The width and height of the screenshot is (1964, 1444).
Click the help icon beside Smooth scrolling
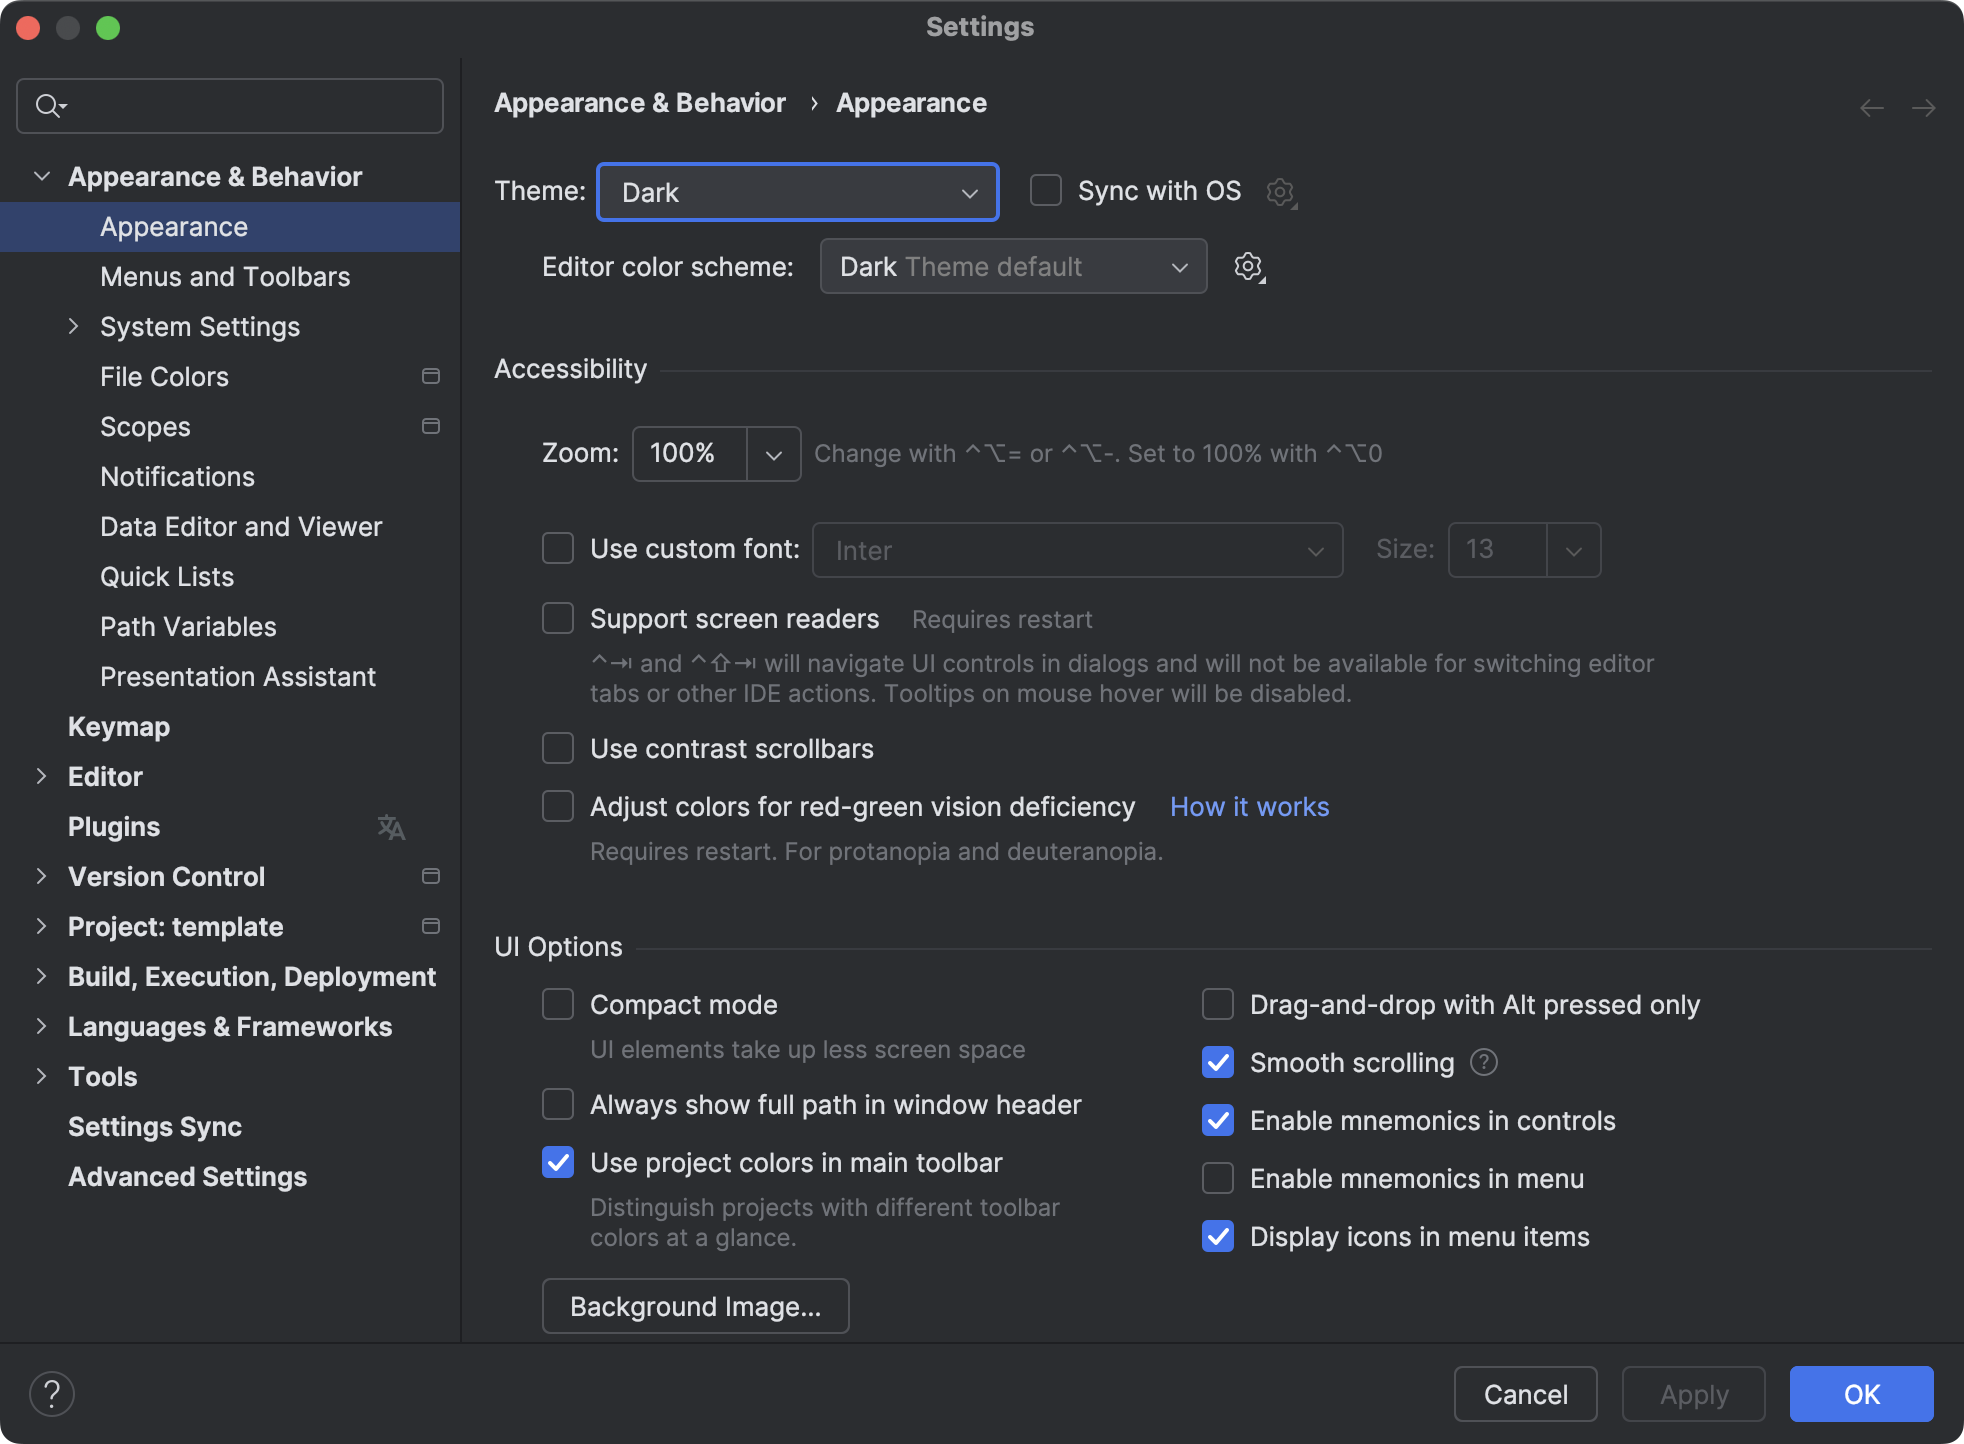tap(1484, 1062)
